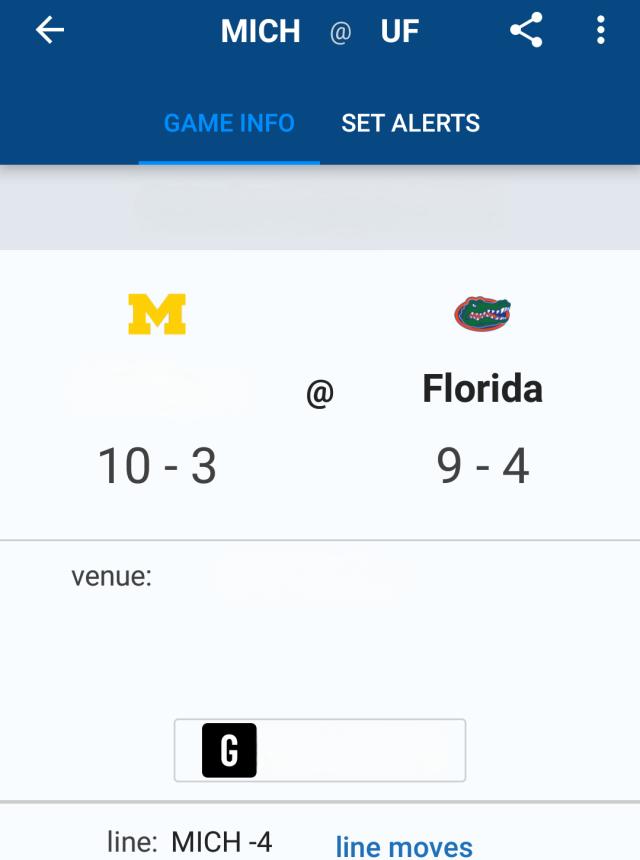Viewport: 640px width, 860px height.
Task: Tap the Michigan M logo
Action: point(157,314)
